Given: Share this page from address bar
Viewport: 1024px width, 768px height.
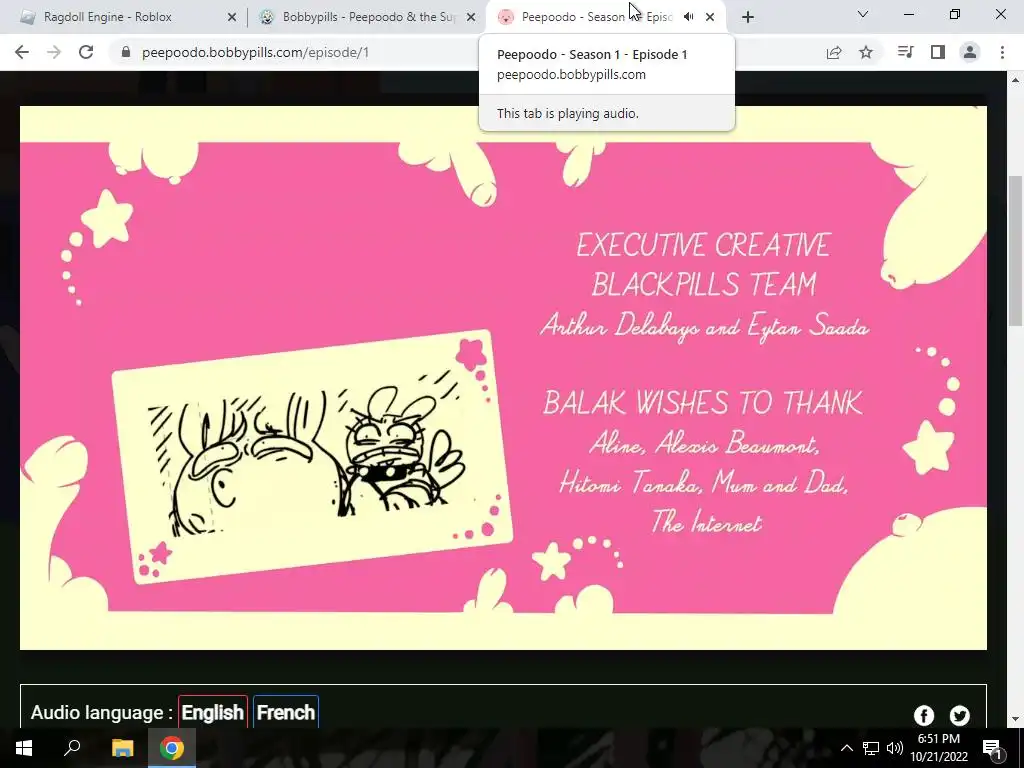Looking at the screenshot, I should [x=834, y=52].
